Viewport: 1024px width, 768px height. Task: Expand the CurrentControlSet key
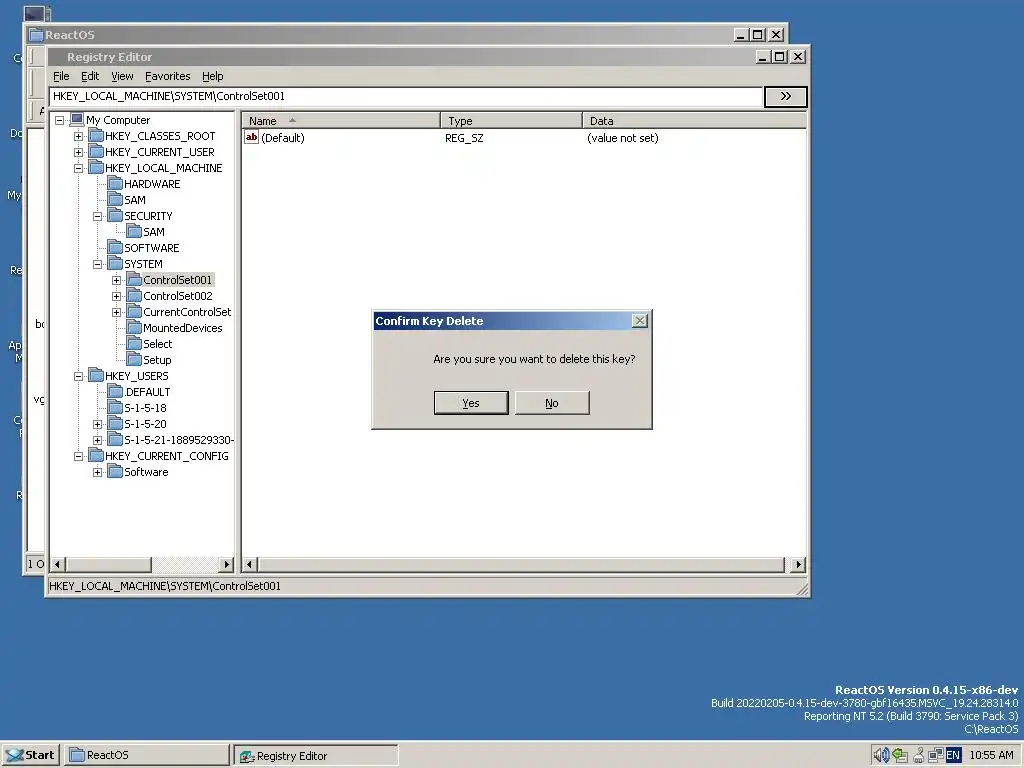116,312
